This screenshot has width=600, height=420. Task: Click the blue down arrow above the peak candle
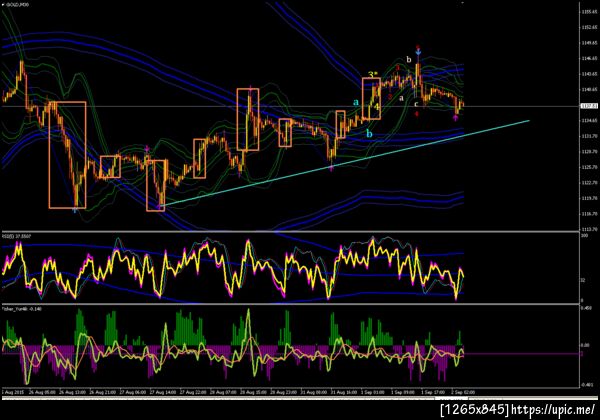(418, 52)
